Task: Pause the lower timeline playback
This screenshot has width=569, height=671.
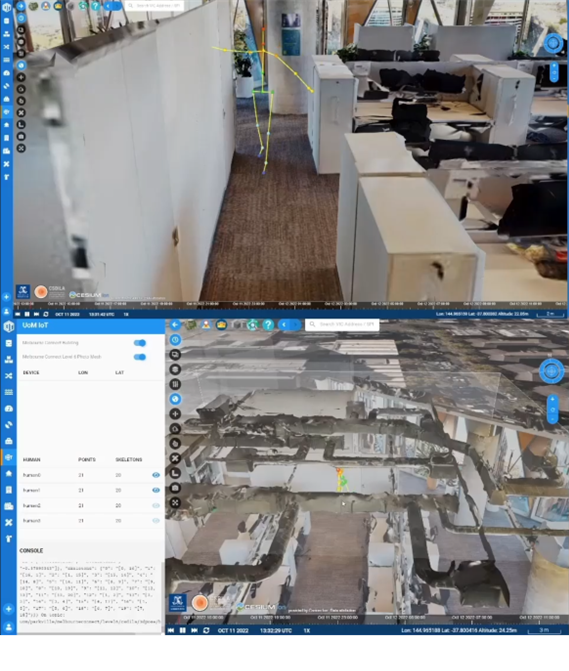Action: coord(182,630)
